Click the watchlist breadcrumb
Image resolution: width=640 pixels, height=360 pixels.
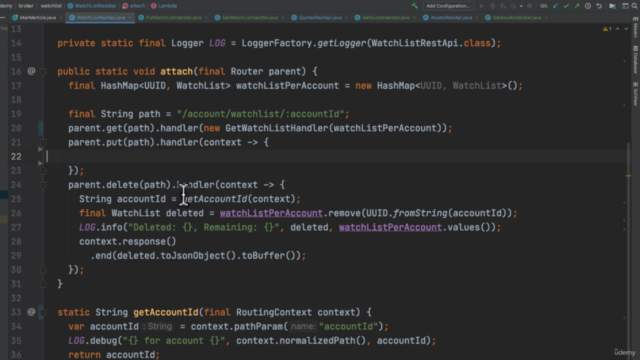51,6
